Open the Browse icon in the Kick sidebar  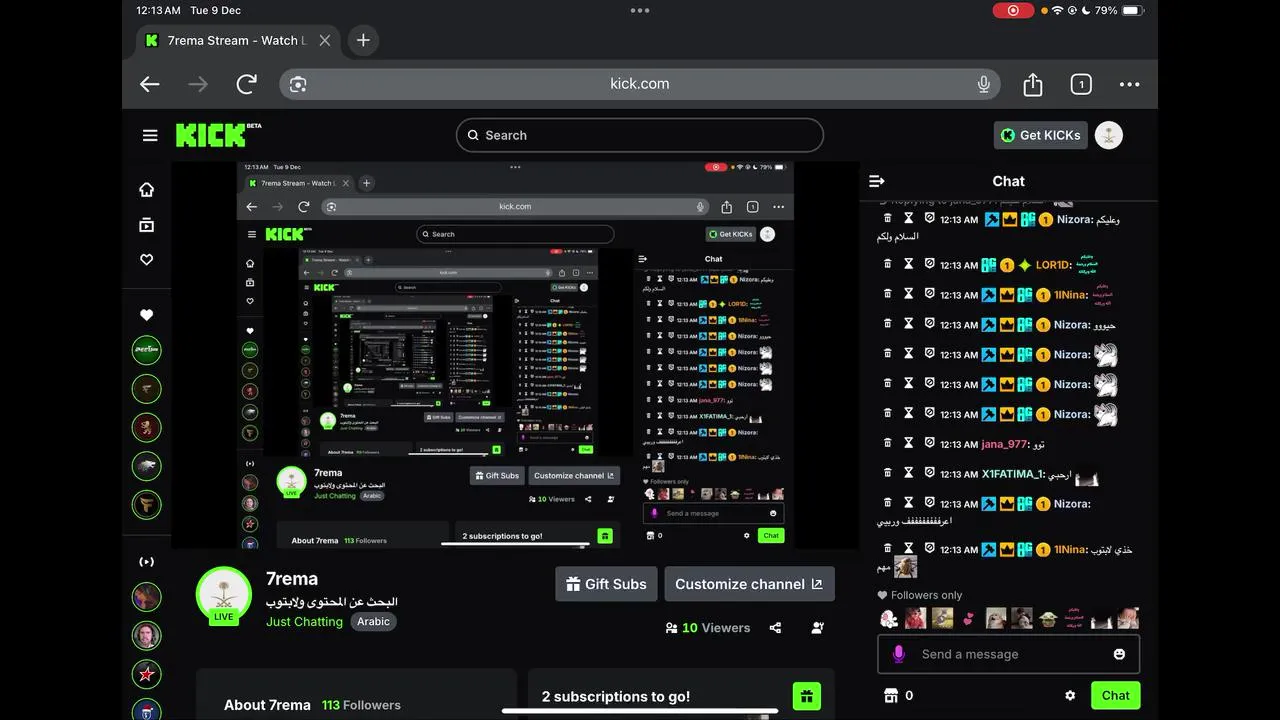tap(147, 225)
